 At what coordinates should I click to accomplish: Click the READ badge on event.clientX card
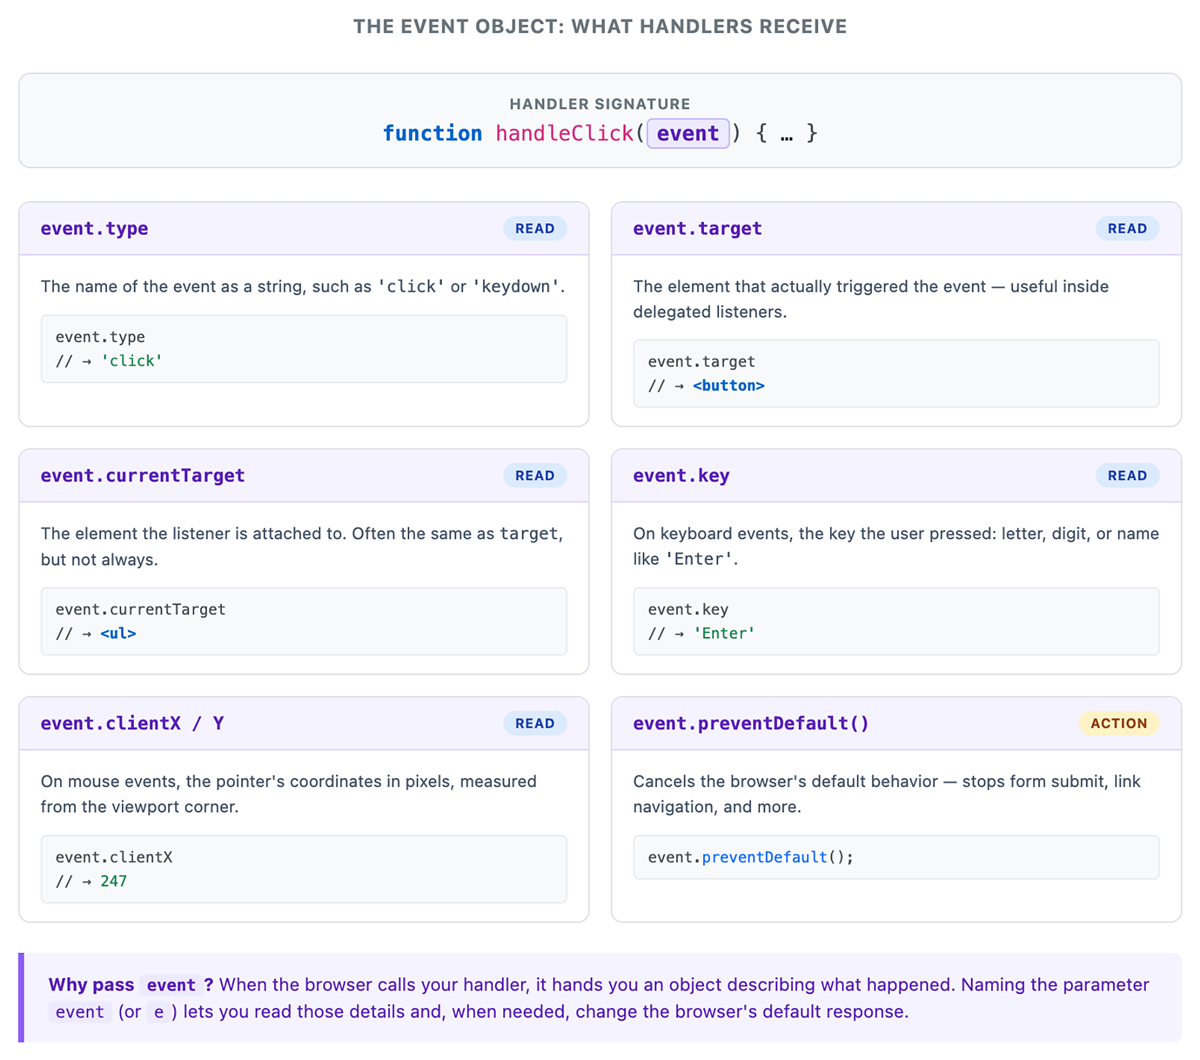click(x=535, y=723)
